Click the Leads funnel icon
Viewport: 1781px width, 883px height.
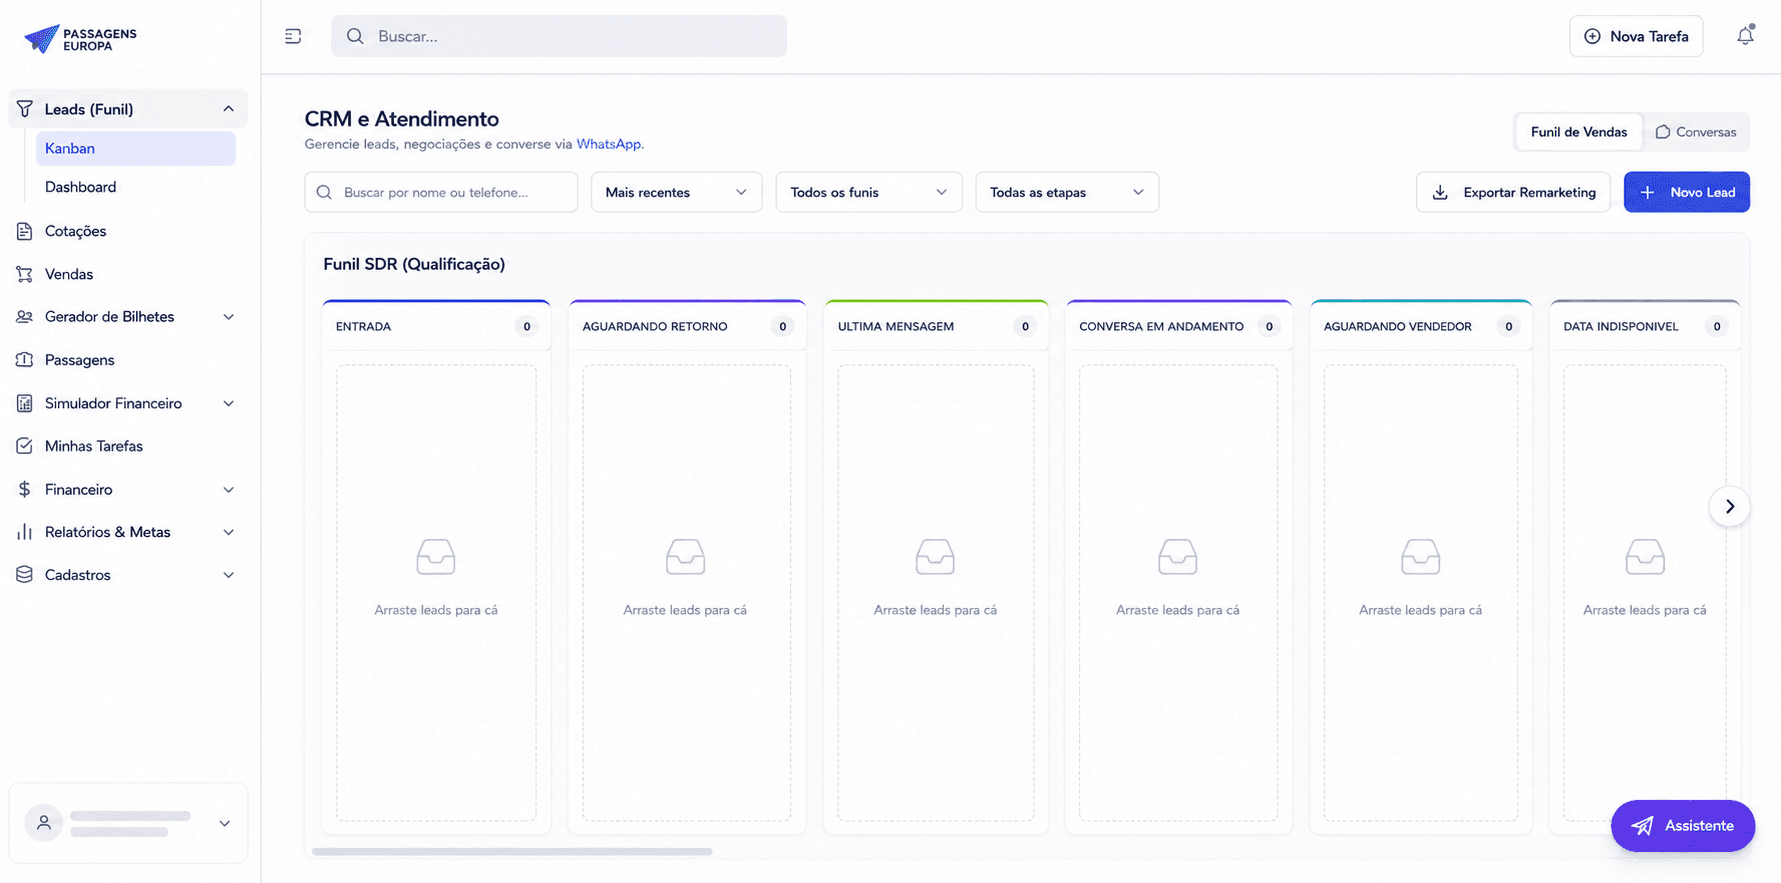click(25, 109)
